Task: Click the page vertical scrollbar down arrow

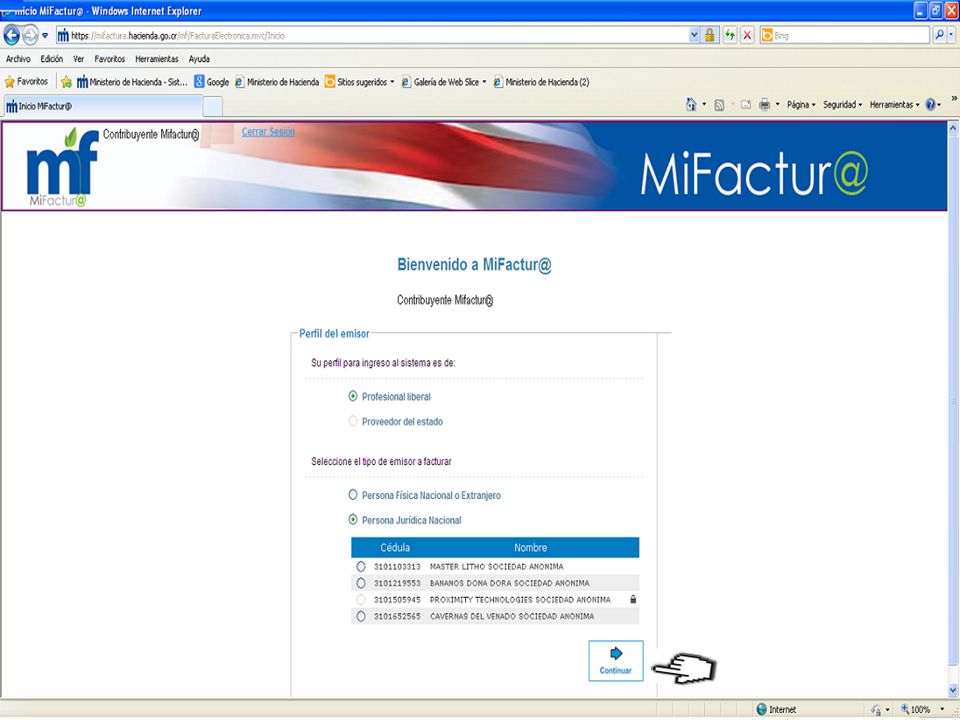Action: (x=953, y=691)
